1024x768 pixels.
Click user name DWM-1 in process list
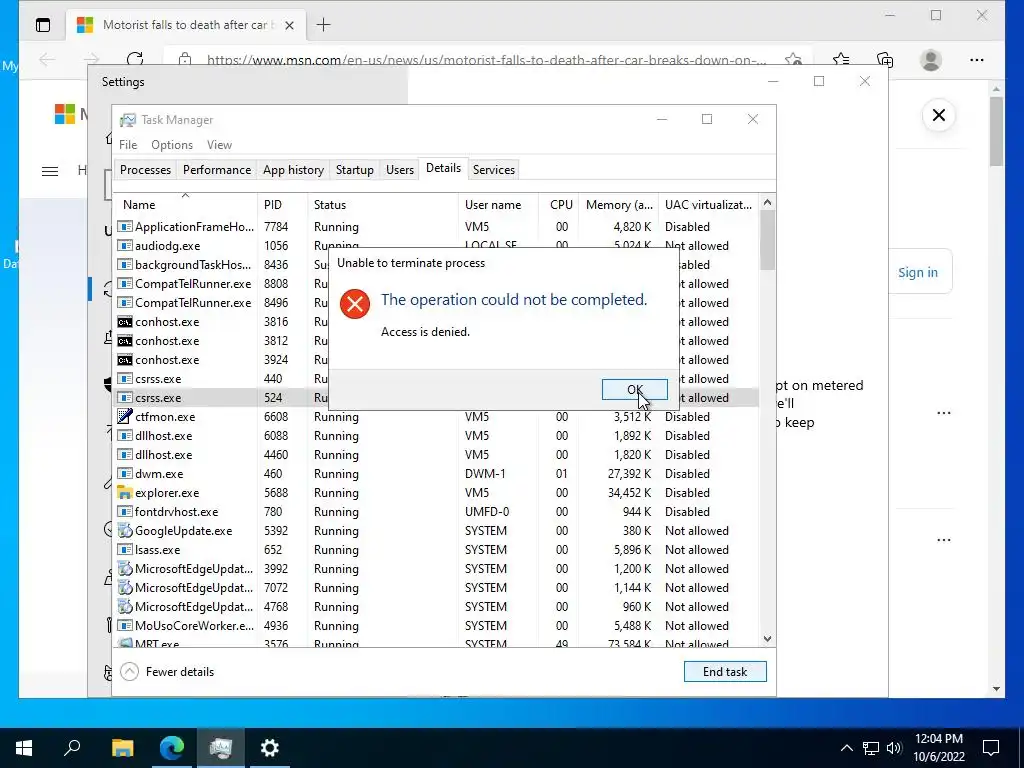pos(485,473)
